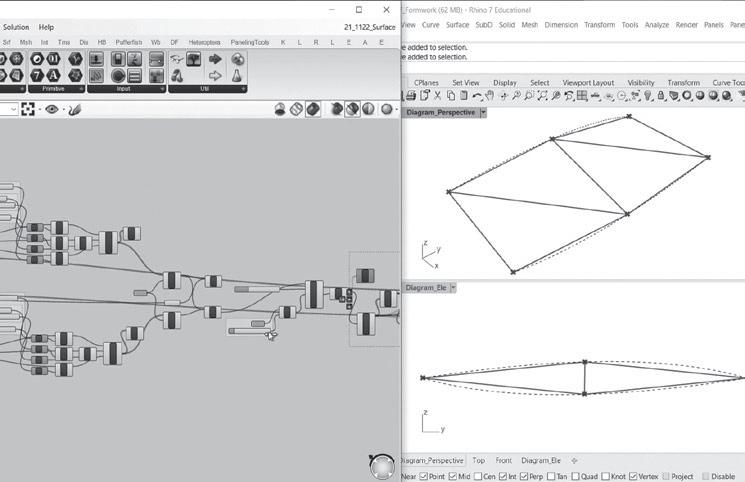Click the four-viewport layout icon in Rhino
Viewport: 745px width, 482px height.
[x=582, y=96]
